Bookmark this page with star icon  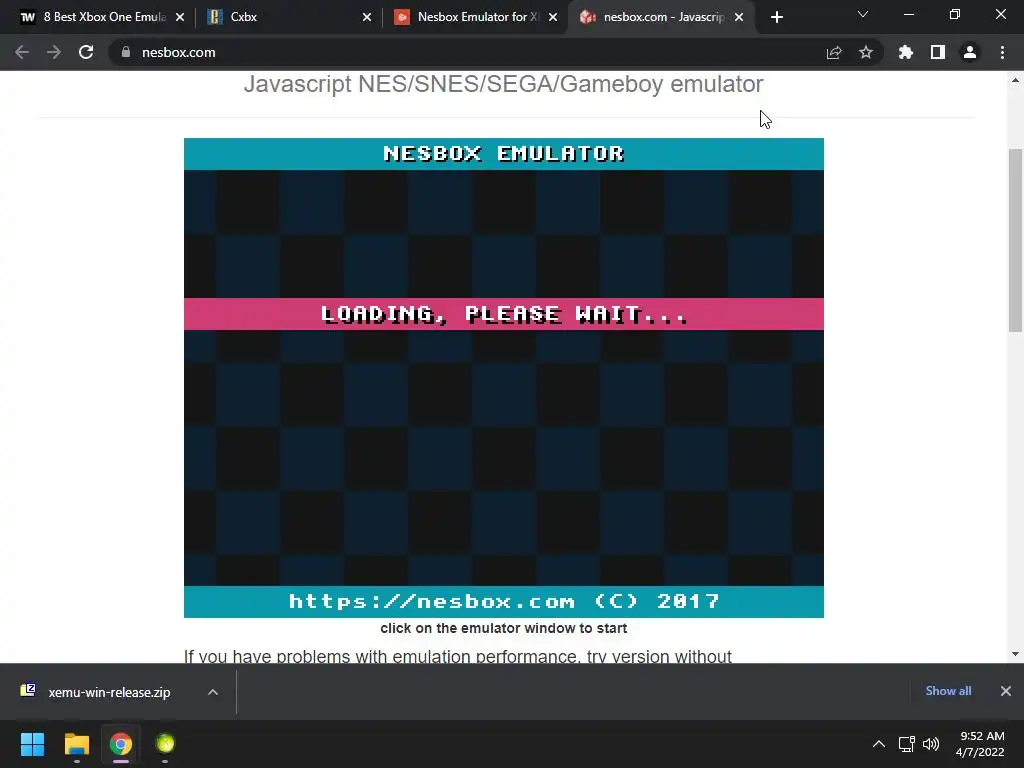click(x=866, y=52)
